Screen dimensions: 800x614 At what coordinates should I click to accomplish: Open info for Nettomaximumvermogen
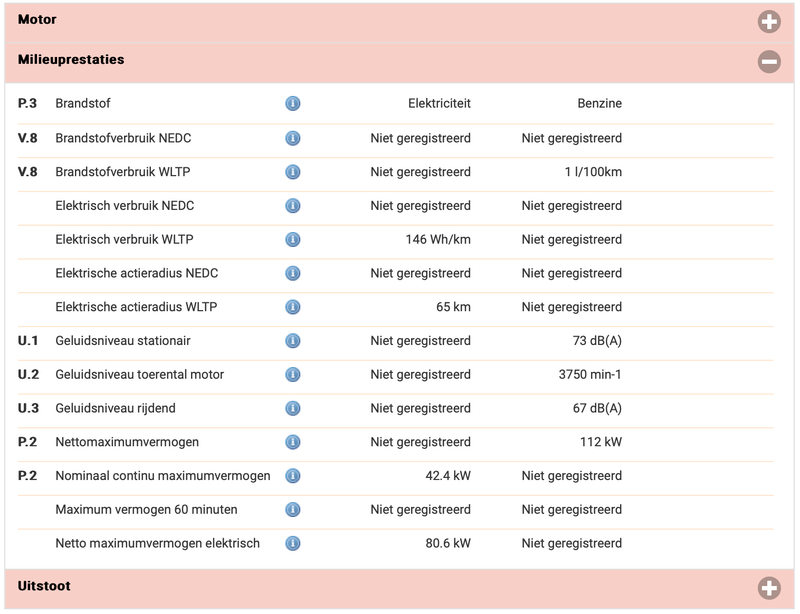click(x=293, y=442)
